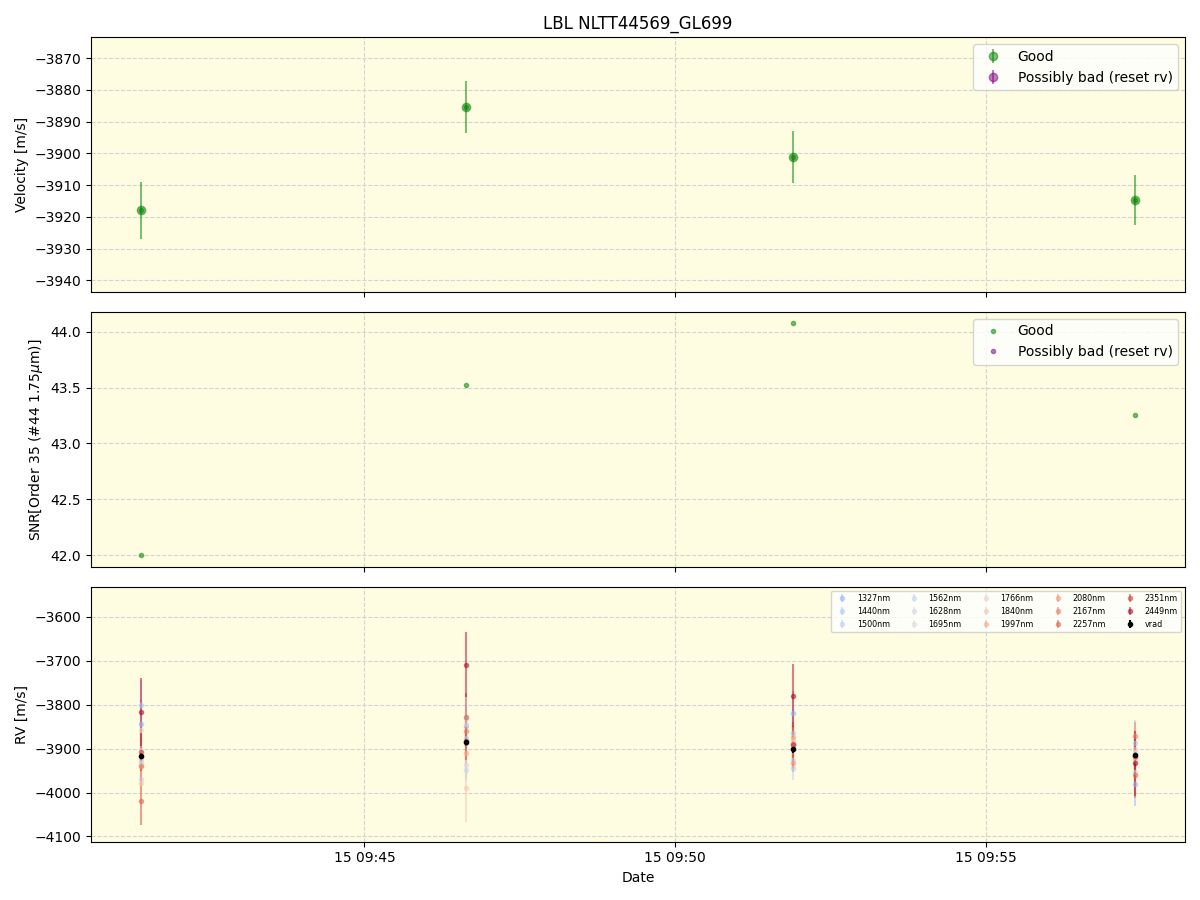Click the SNR data point near 44.1
The height and width of the screenshot is (900, 1200).
793,323
